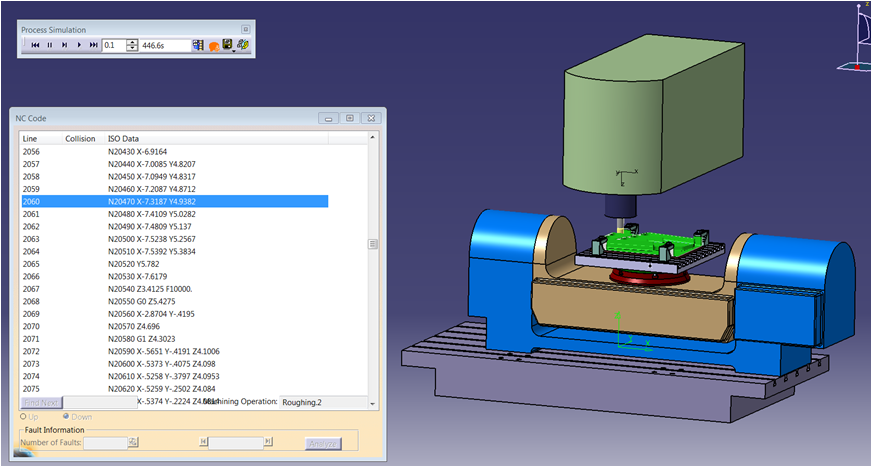
Task: Select the Down search direction radio button
Action: [67, 416]
